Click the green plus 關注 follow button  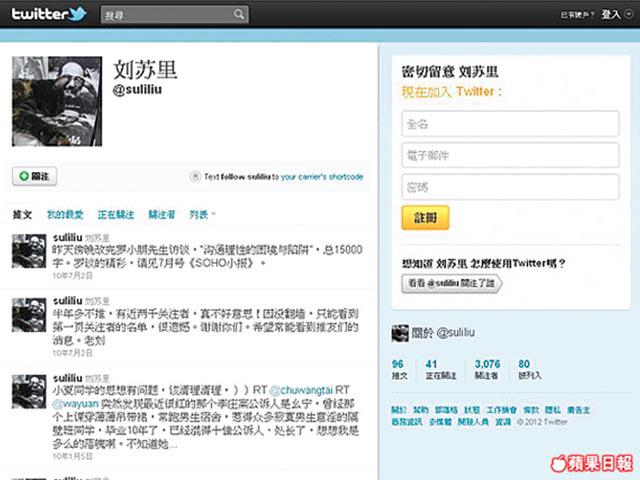pos(35,176)
